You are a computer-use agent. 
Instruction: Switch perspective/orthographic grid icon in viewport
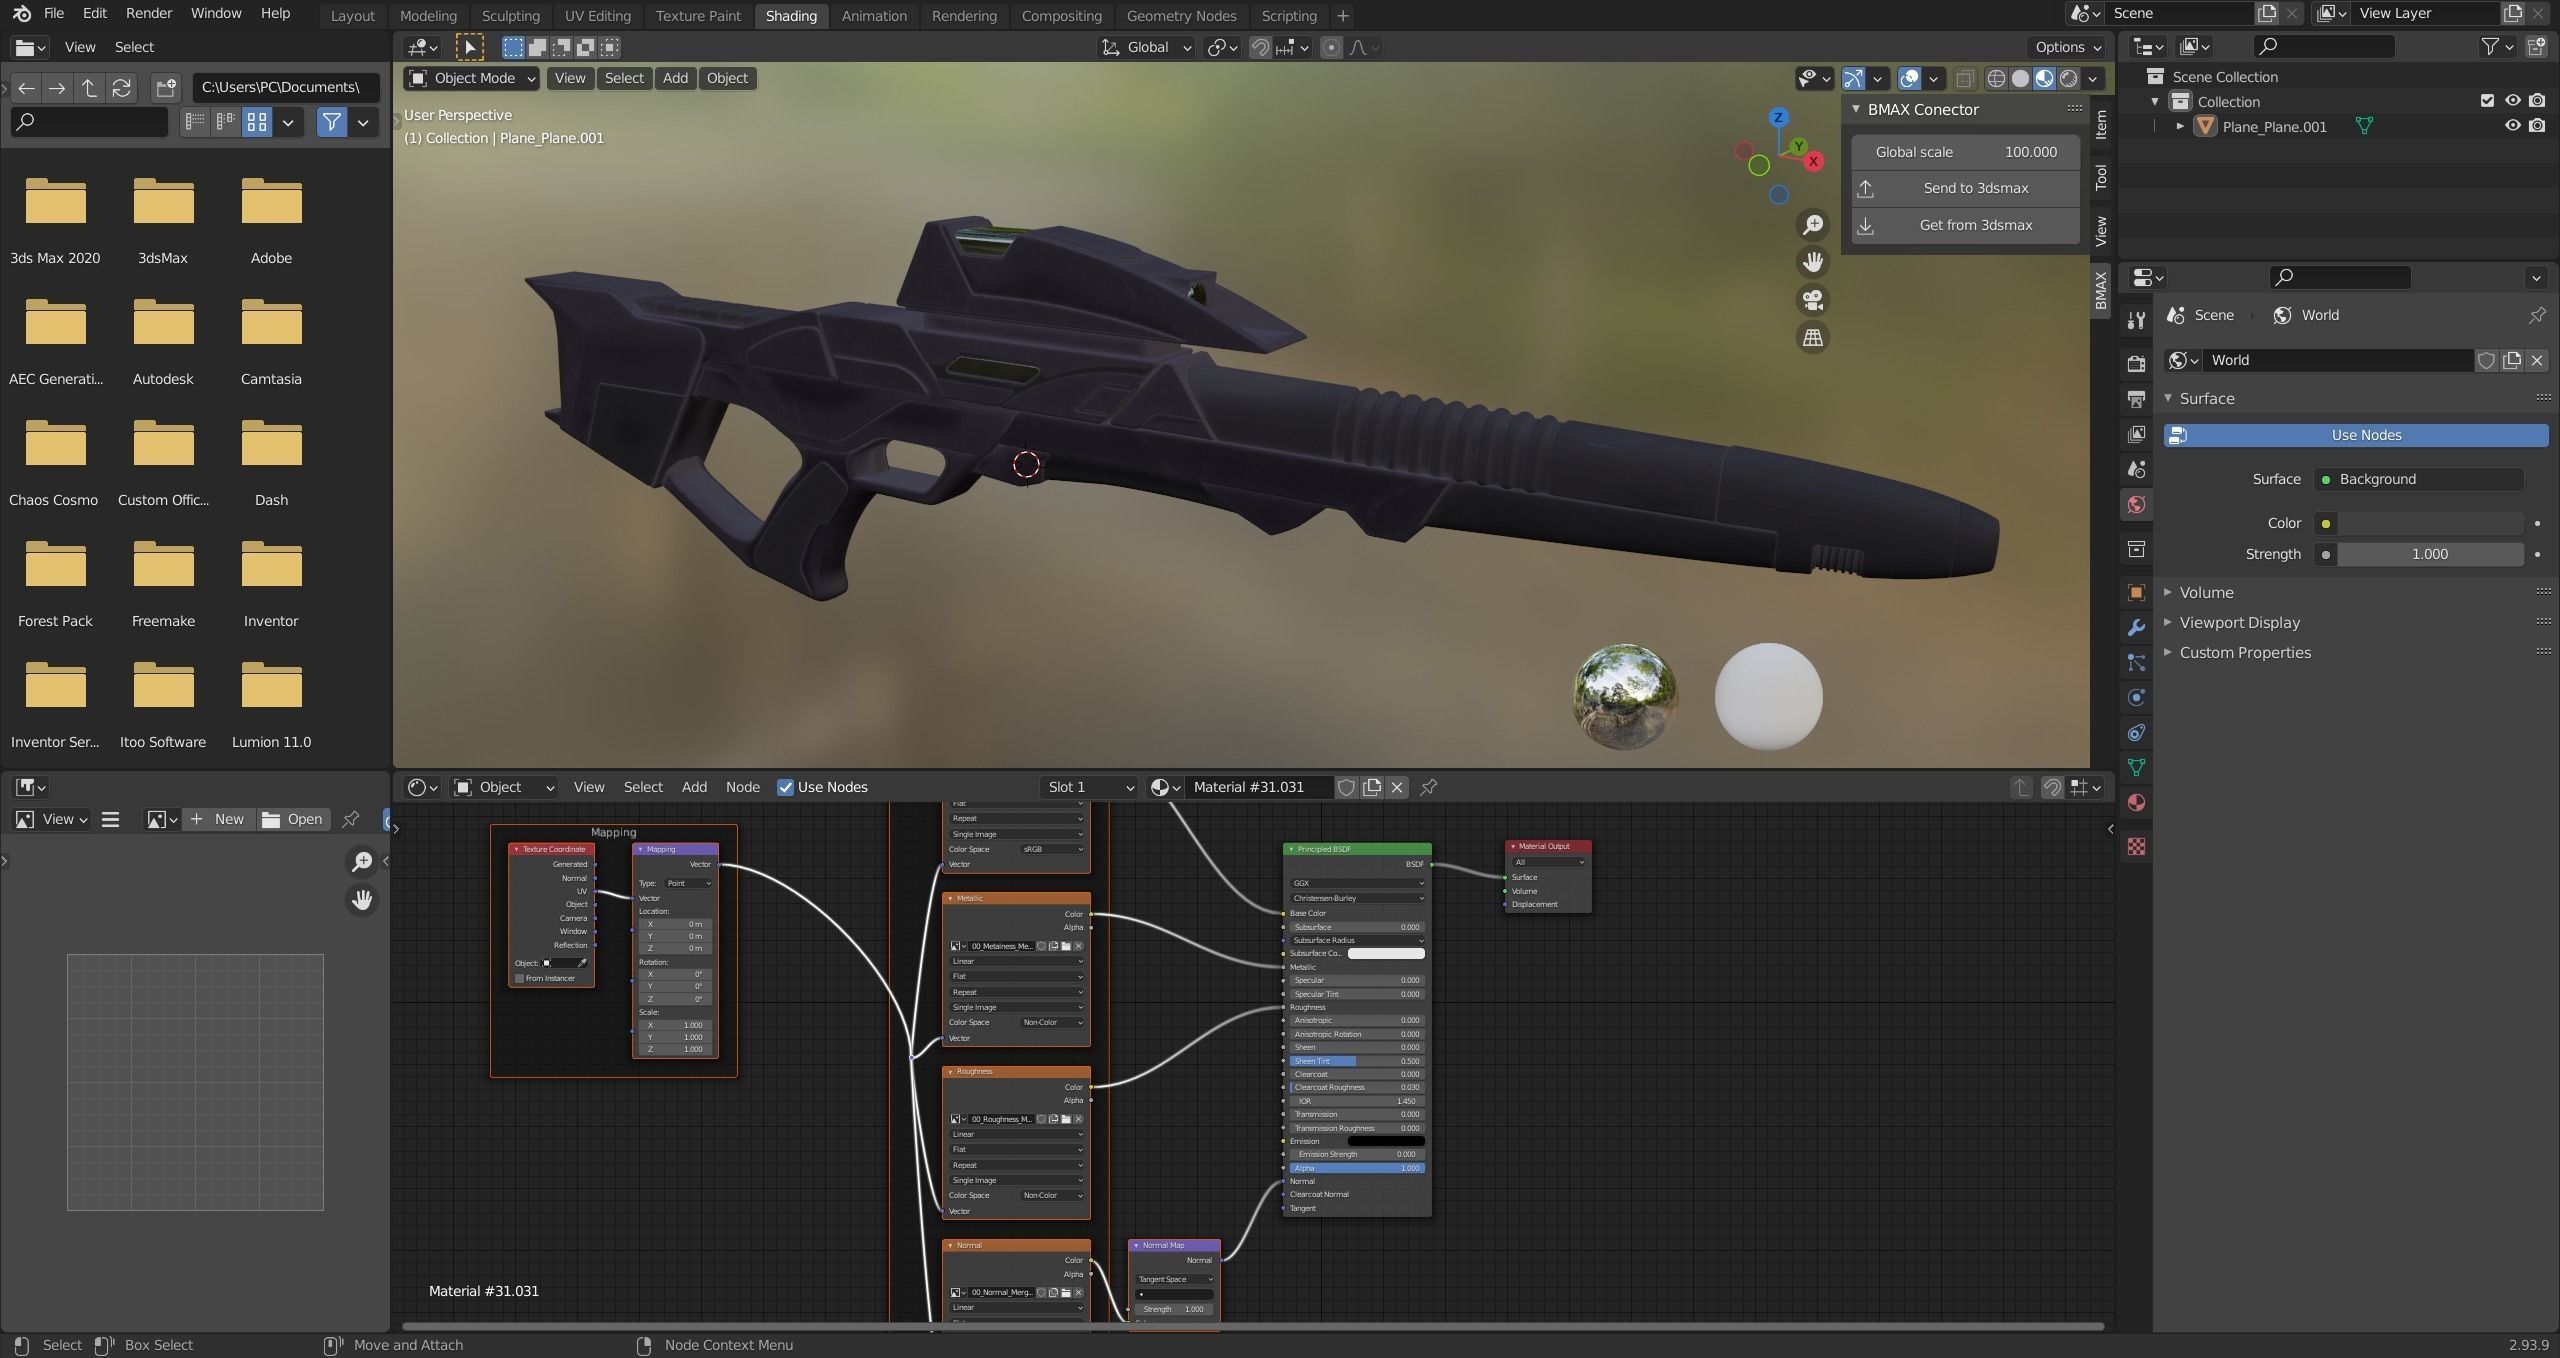click(1812, 338)
